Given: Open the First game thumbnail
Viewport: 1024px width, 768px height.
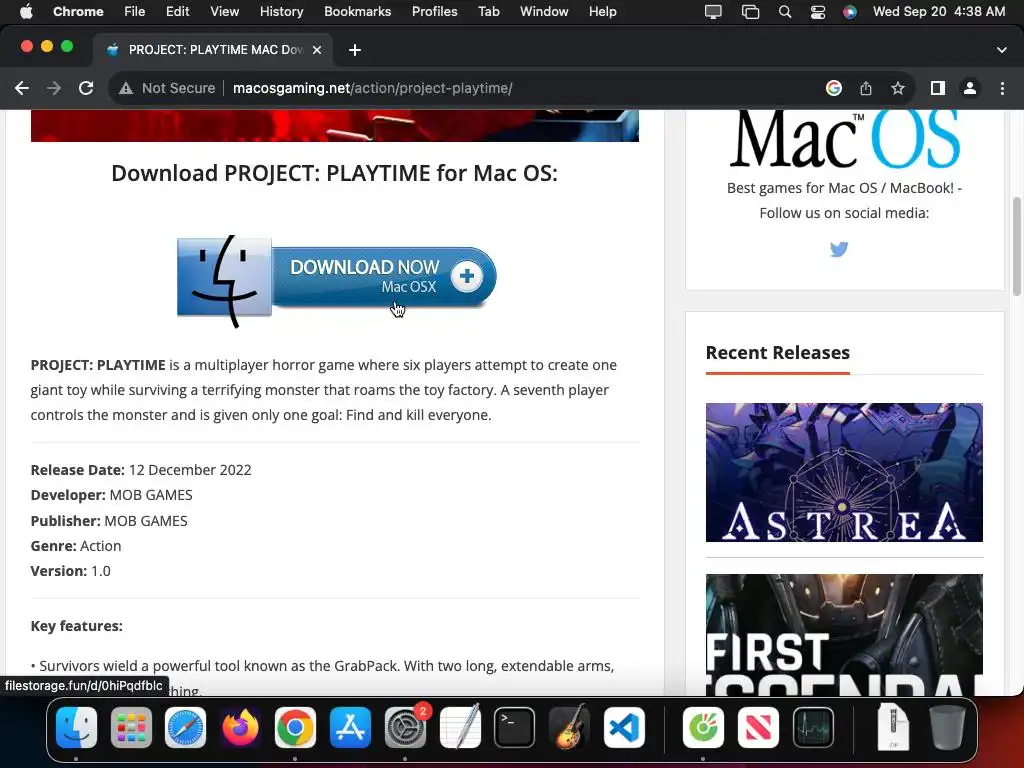Looking at the screenshot, I should [x=844, y=634].
